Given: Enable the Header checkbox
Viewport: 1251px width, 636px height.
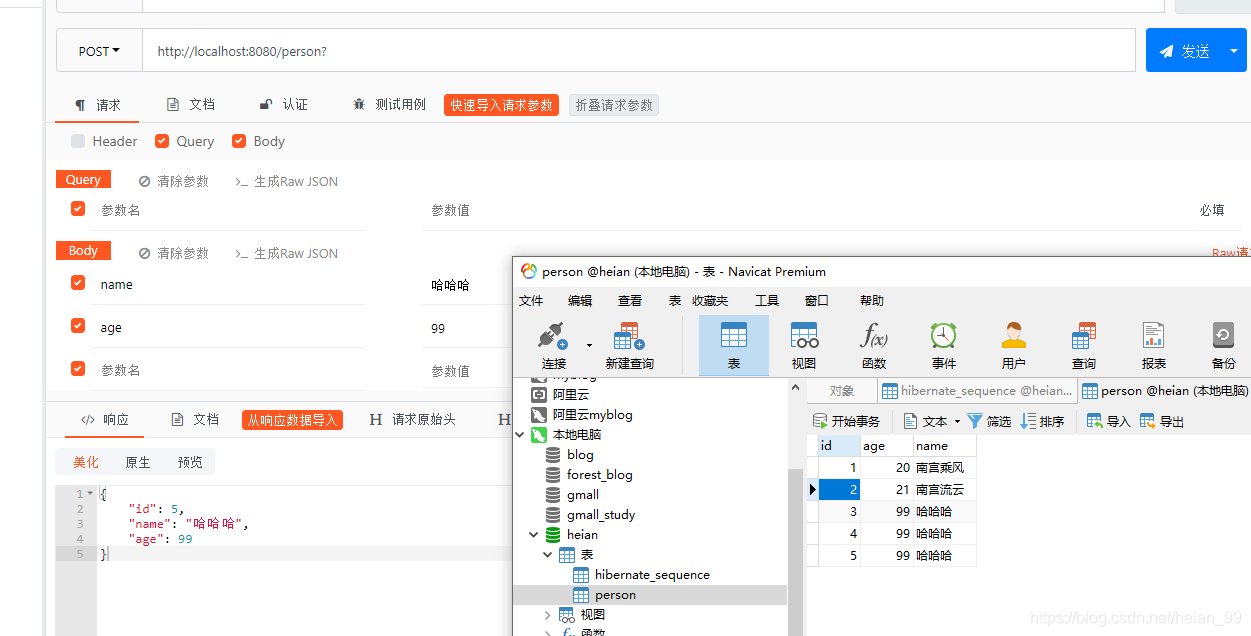Looking at the screenshot, I should (x=78, y=141).
